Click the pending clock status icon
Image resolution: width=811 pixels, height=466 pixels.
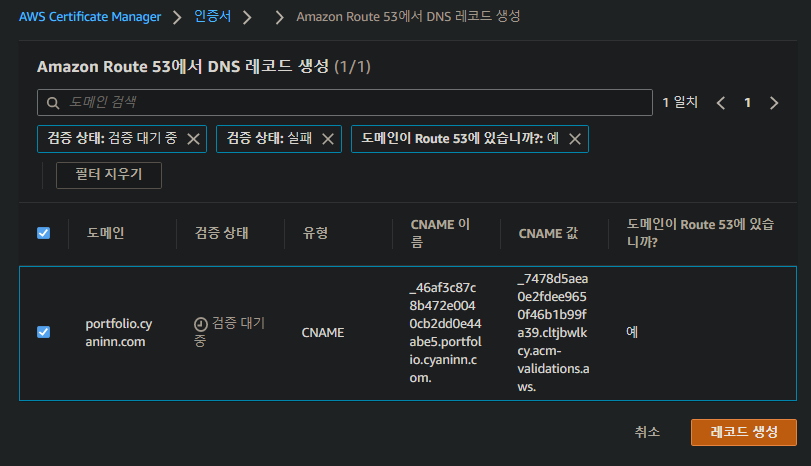coord(201,324)
